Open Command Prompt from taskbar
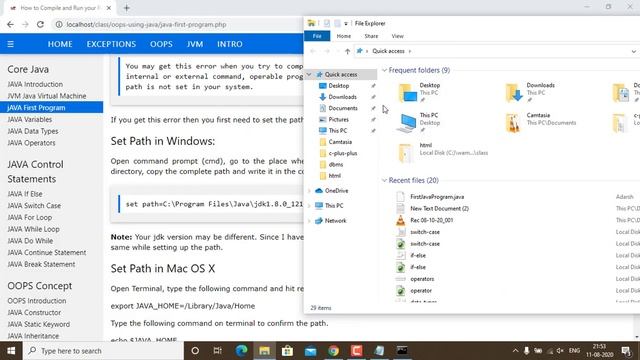Screen dimensions: 640x360 click(x=402, y=351)
